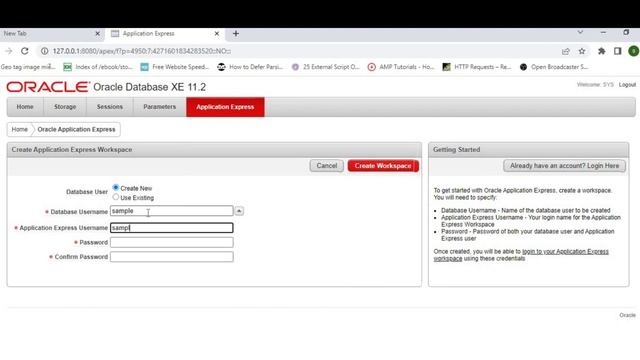Reload the page with the refresh icon
The height and width of the screenshot is (360, 640).
25,51
